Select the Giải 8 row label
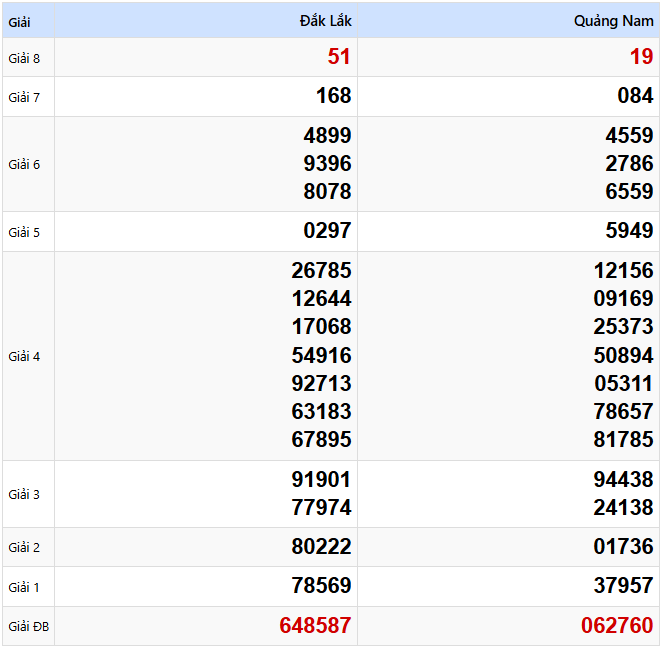Viewport: 662px width, 649px height. 24,58
